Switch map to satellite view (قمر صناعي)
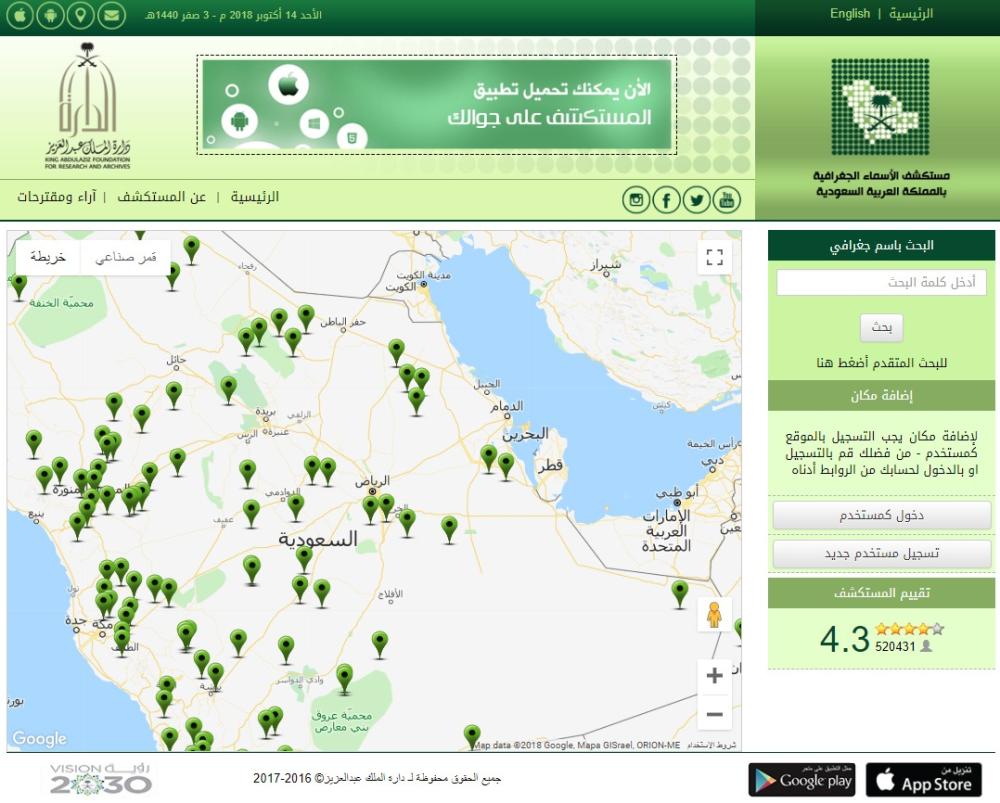1000x803 pixels. coord(126,257)
